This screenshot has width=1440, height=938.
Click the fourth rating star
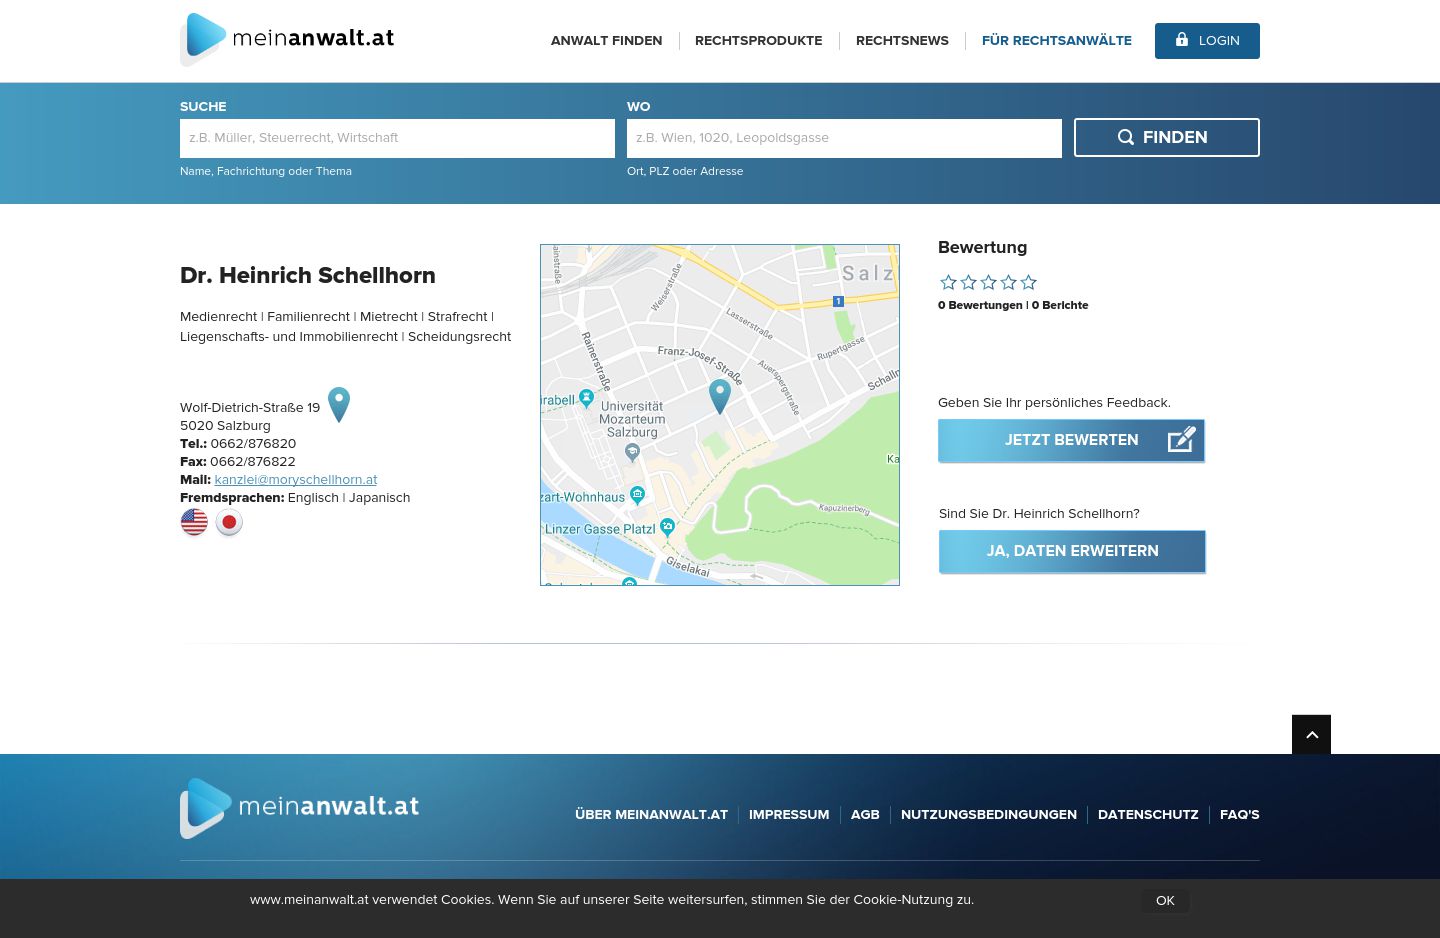point(1009,282)
